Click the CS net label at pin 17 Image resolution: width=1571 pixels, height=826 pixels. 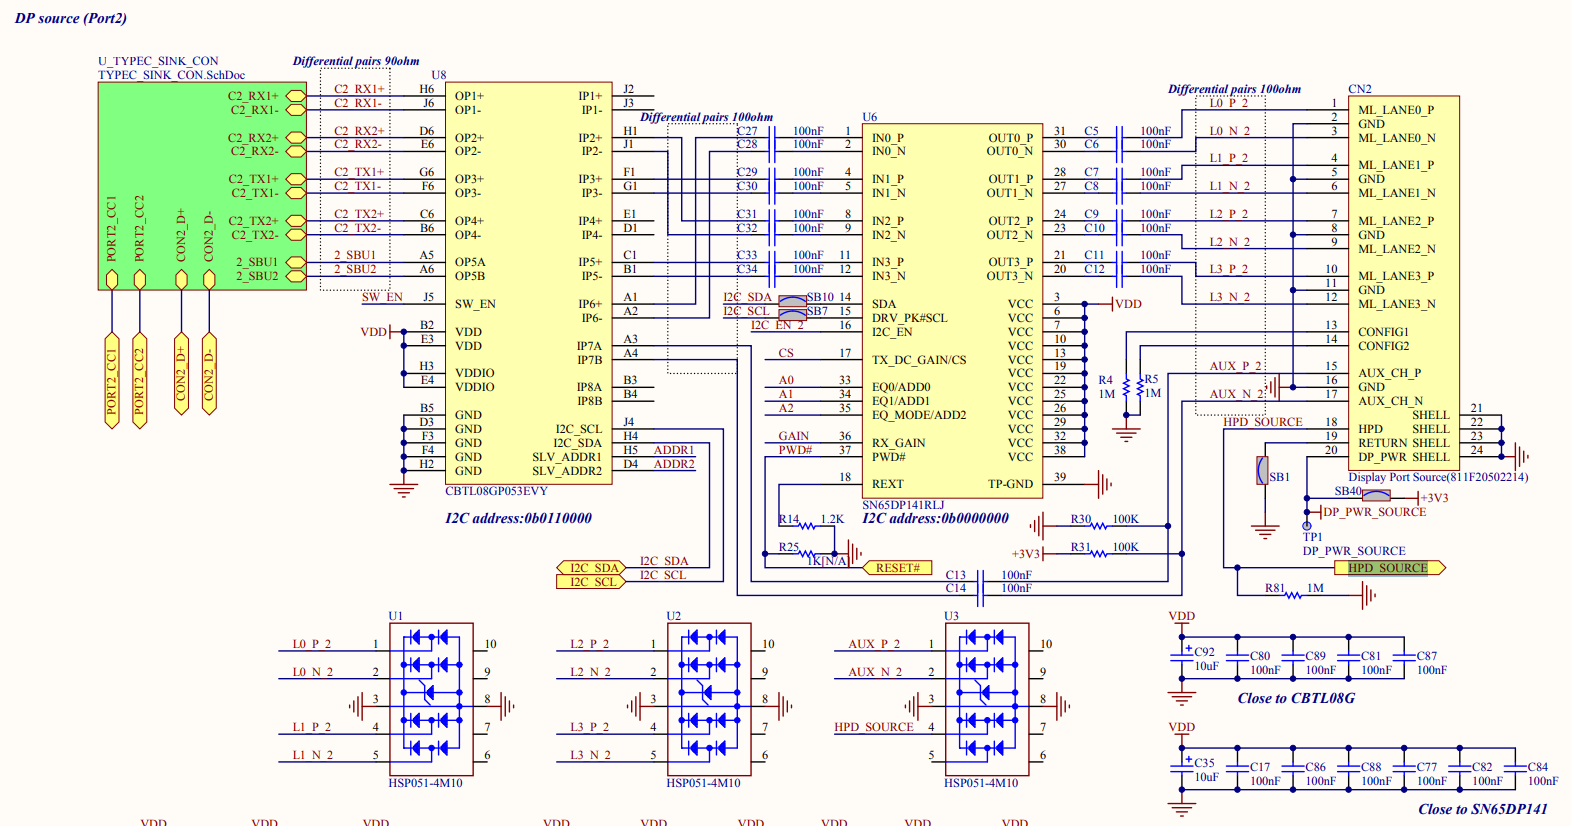(x=786, y=353)
